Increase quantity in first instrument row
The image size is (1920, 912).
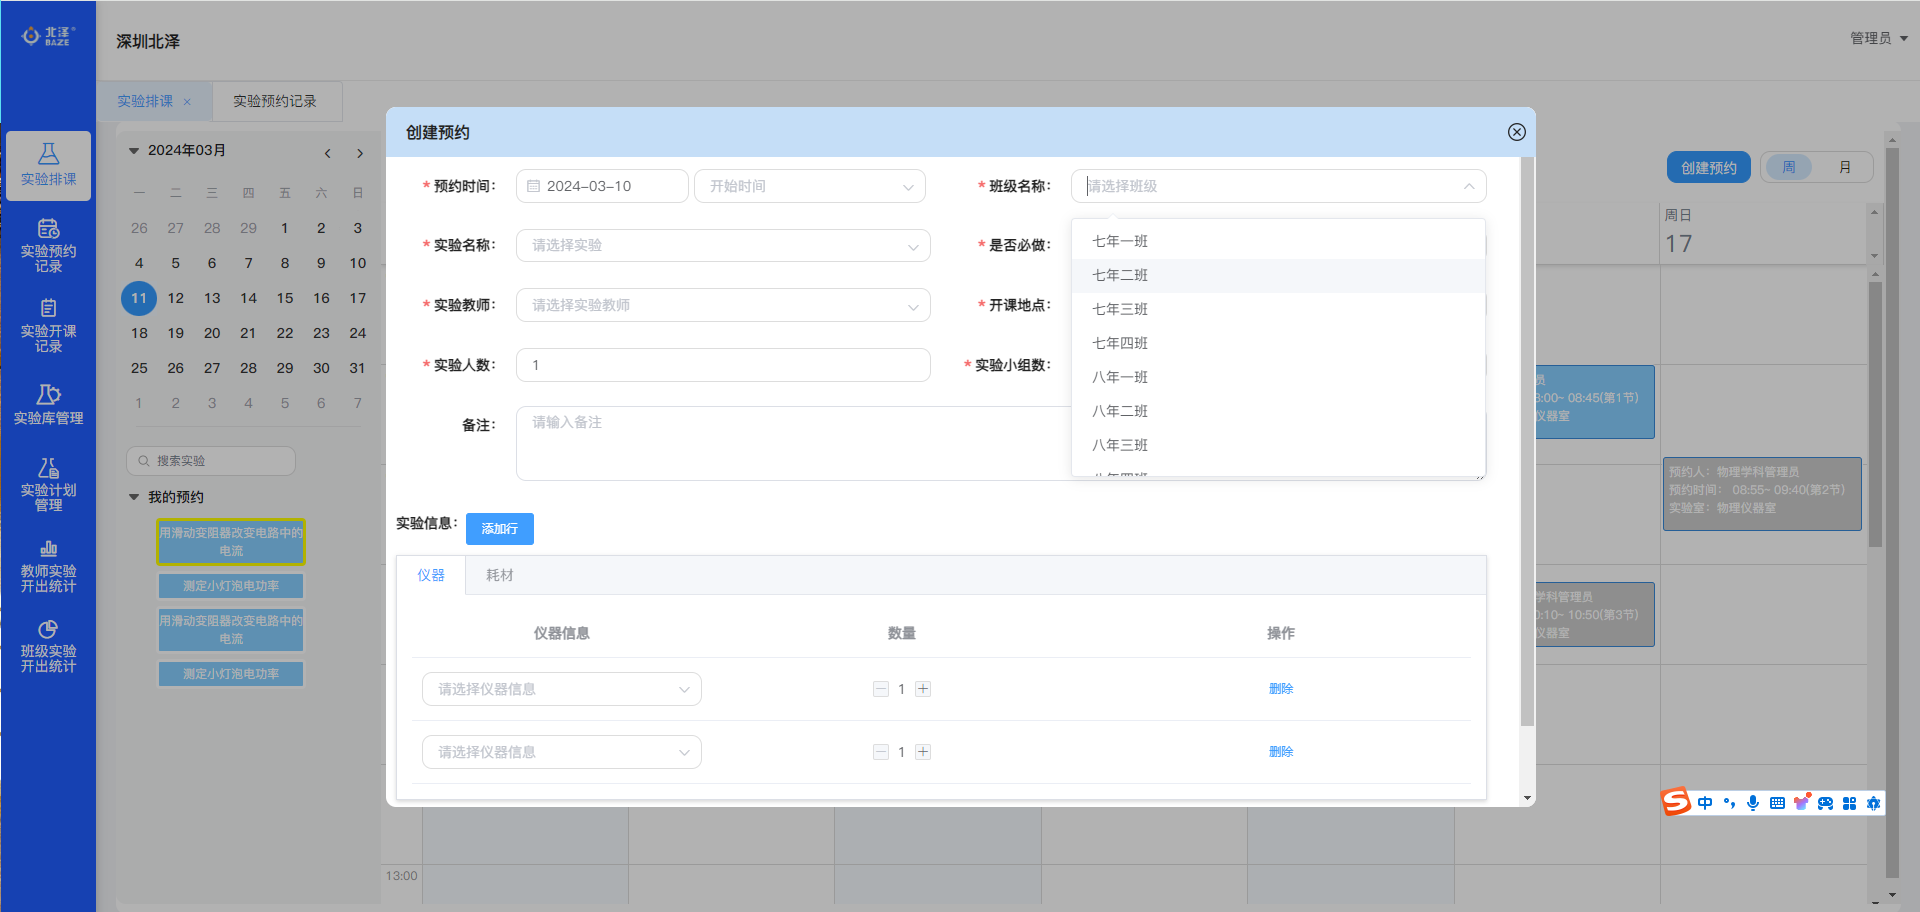point(923,689)
